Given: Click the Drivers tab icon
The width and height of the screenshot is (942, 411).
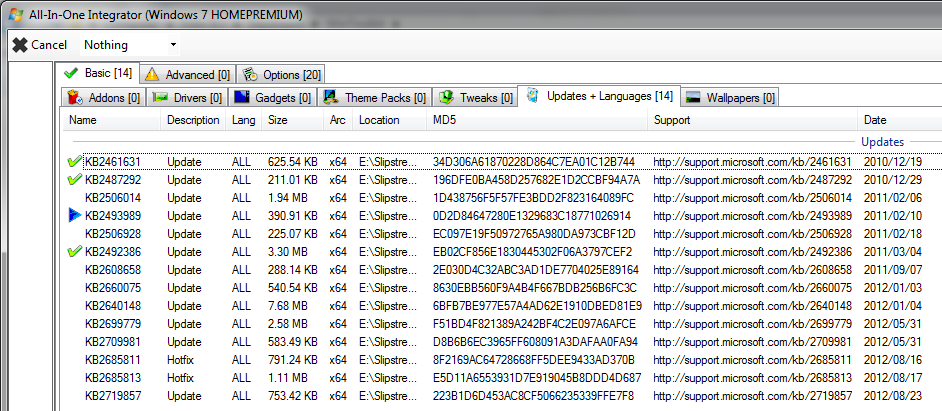Looking at the screenshot, I should 160,97.
